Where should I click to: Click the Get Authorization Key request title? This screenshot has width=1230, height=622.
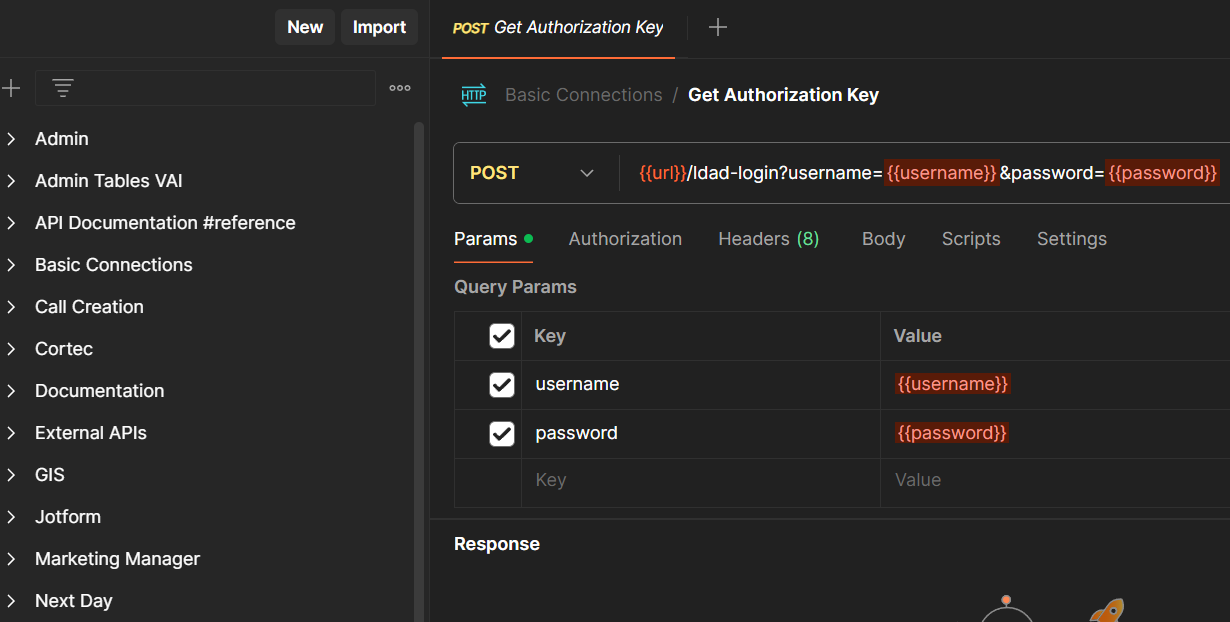[783, 95]
